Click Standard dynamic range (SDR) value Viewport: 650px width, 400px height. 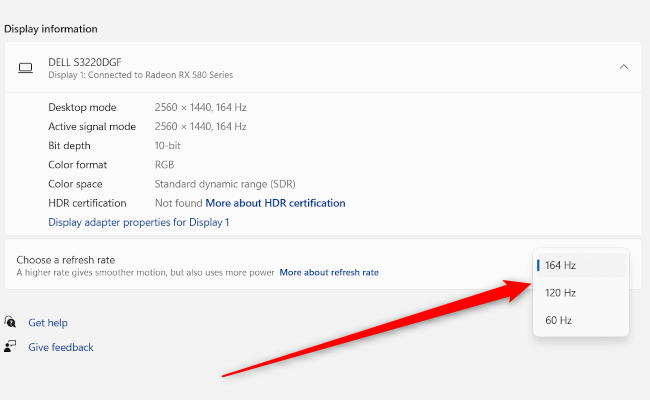click(225, 184)
